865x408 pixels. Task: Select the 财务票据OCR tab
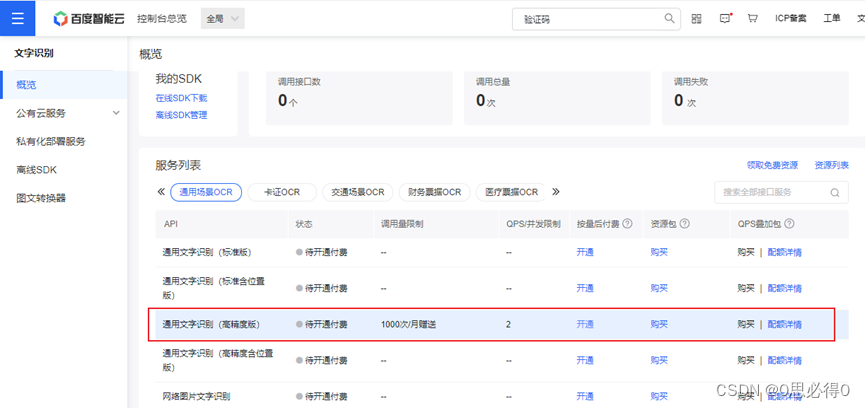tap(434, 192)
